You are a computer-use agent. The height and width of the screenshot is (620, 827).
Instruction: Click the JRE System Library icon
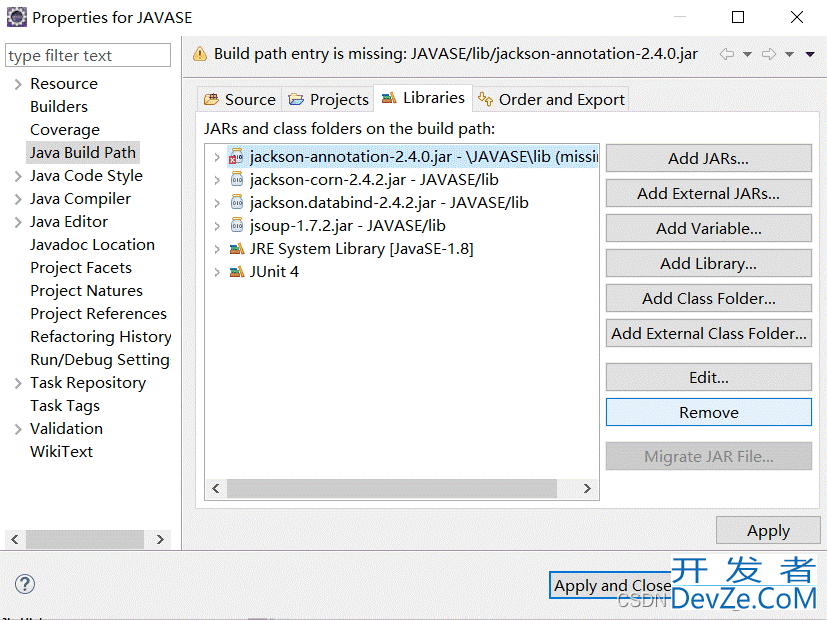[x=237, y=248]
